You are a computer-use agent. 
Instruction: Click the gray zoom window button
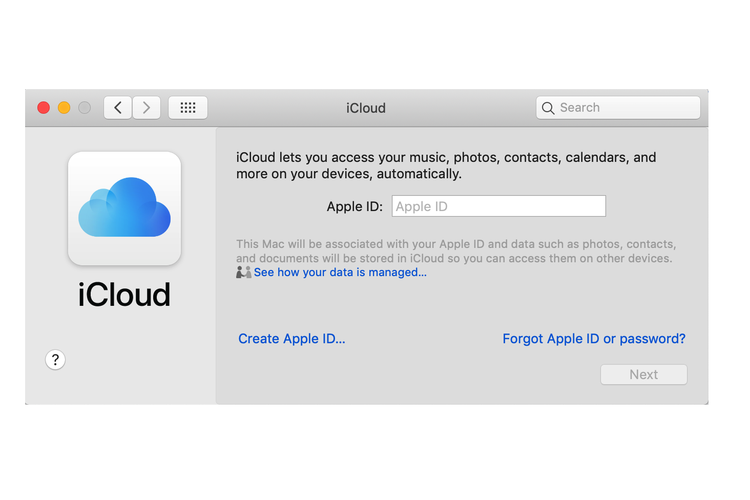[84, 108]
